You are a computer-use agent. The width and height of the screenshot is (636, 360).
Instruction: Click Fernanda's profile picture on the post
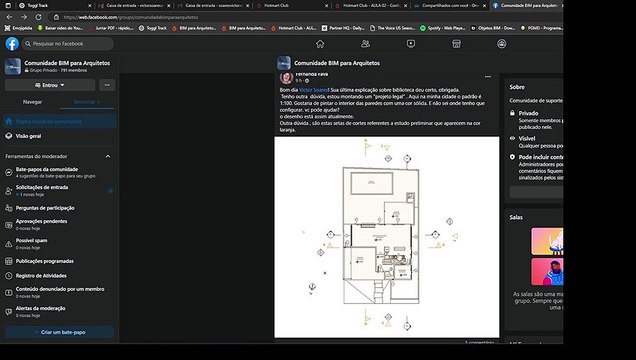coord(286,77)
